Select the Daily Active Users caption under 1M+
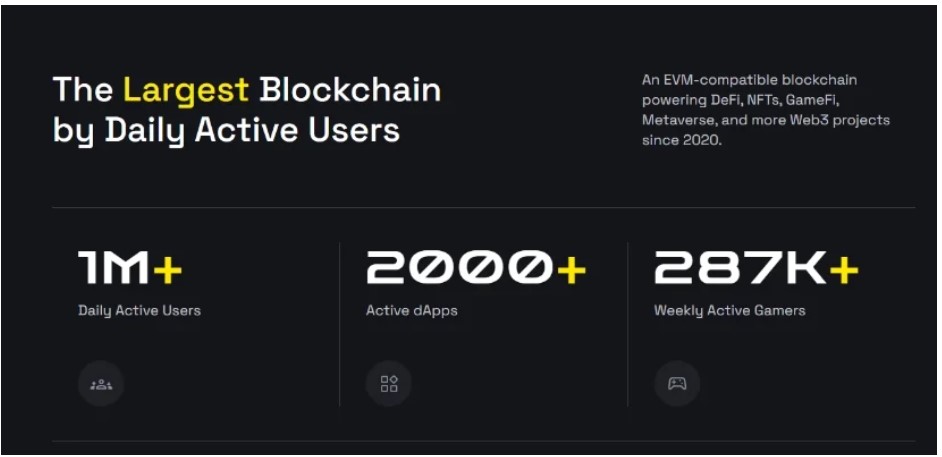 point(139,311)
